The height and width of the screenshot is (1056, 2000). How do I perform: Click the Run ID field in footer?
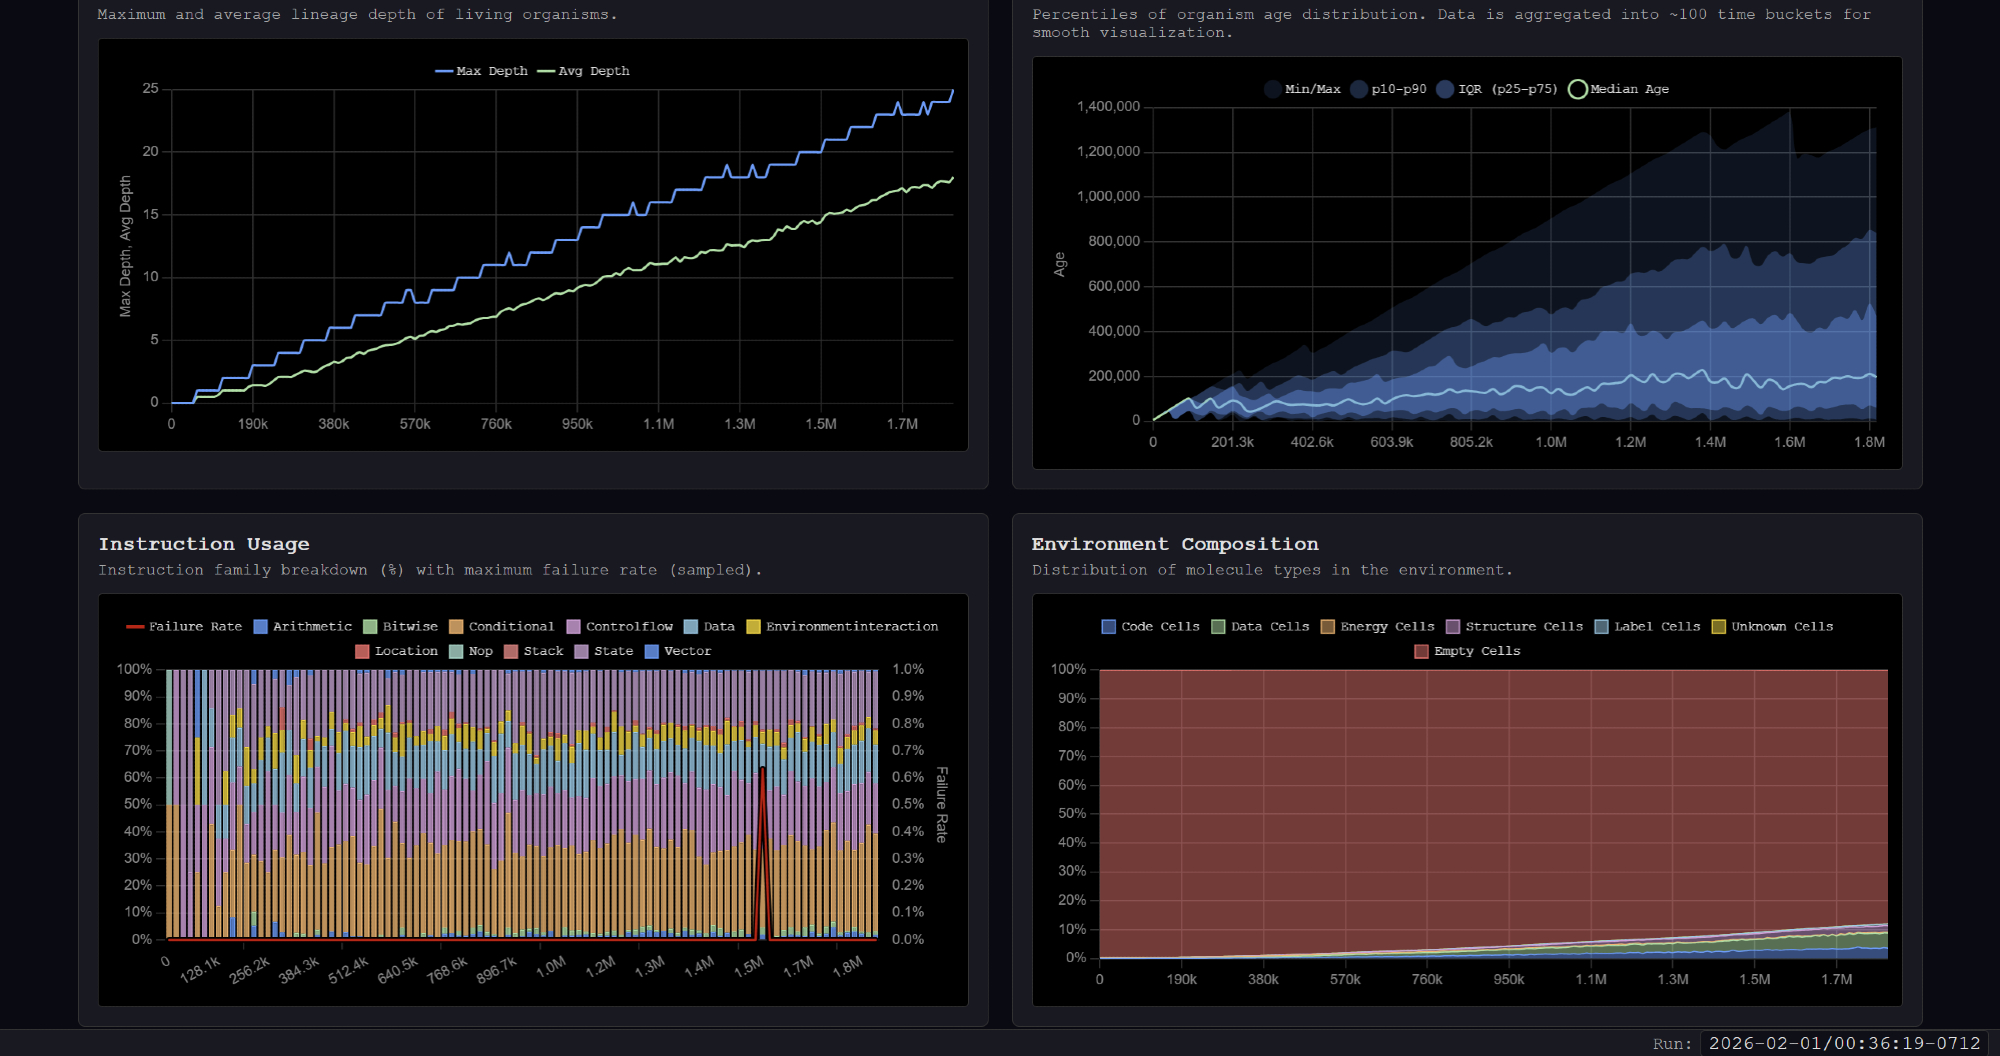pyautogui.click(x=1844, y=1043)
